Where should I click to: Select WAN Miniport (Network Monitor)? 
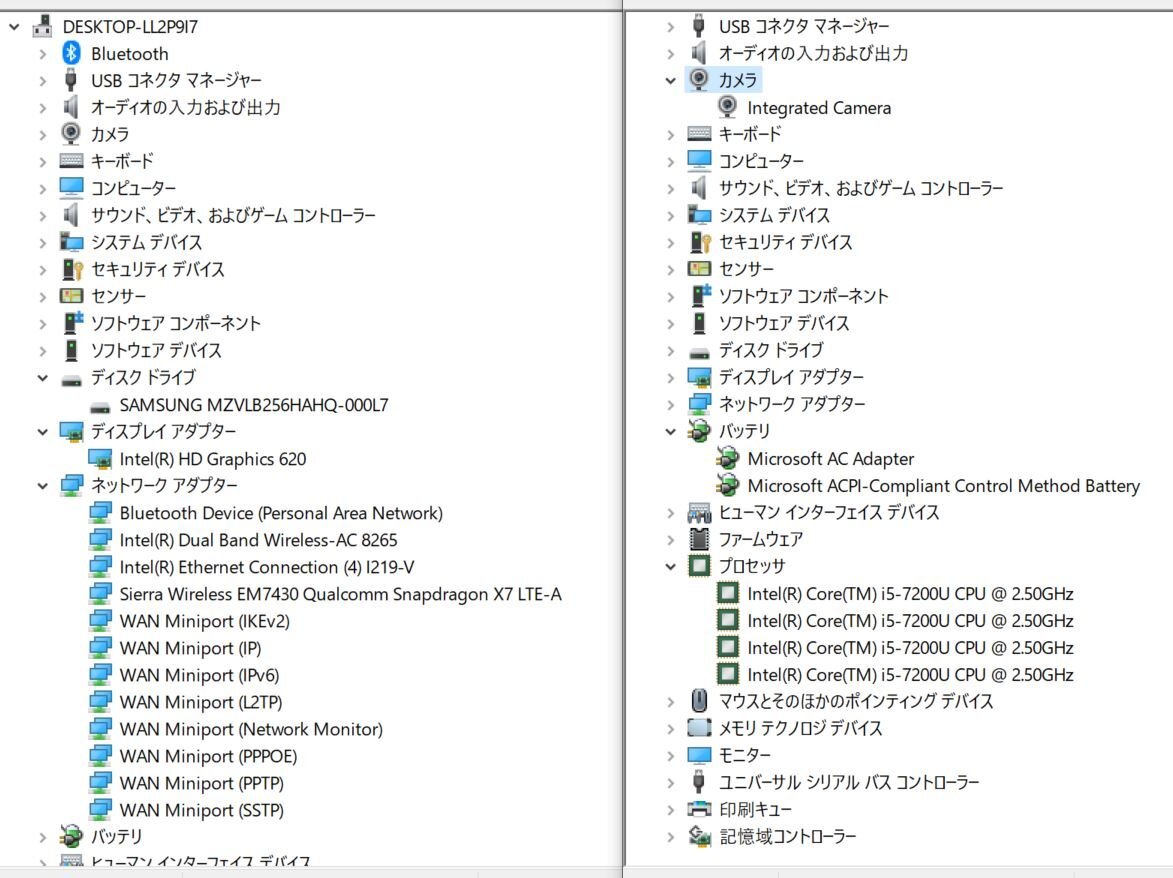click(x=251, y=728)
